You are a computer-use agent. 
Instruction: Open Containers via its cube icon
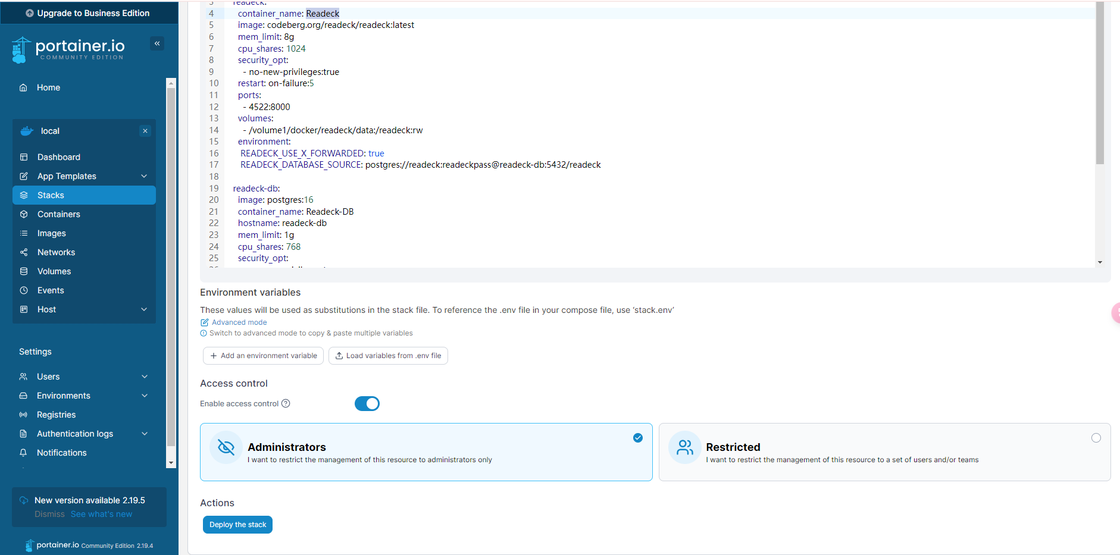[24, 214]
